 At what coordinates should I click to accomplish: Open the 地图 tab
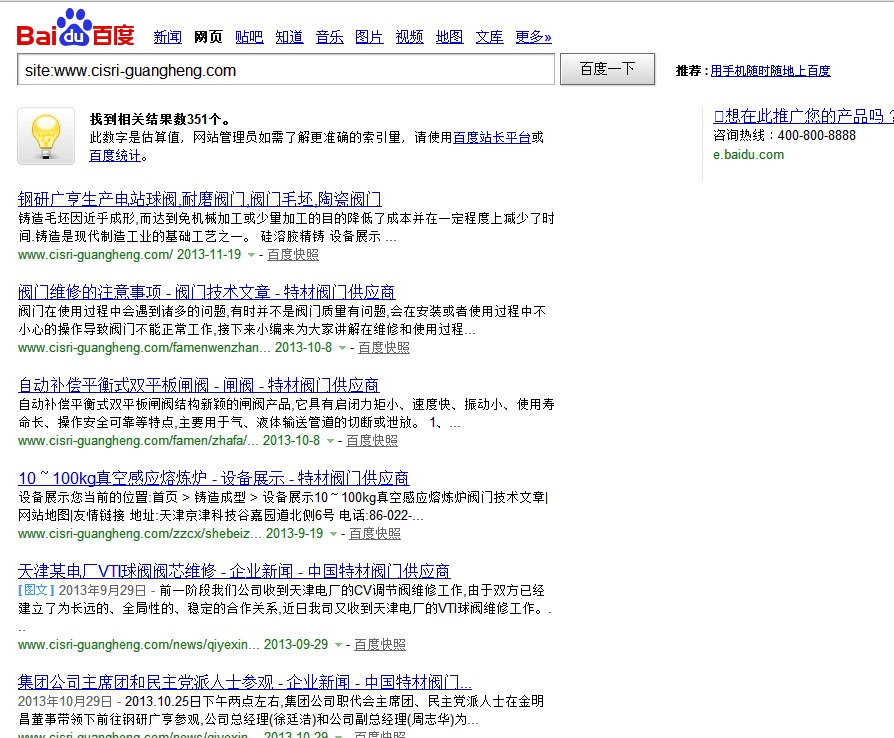tap(449, 37)
